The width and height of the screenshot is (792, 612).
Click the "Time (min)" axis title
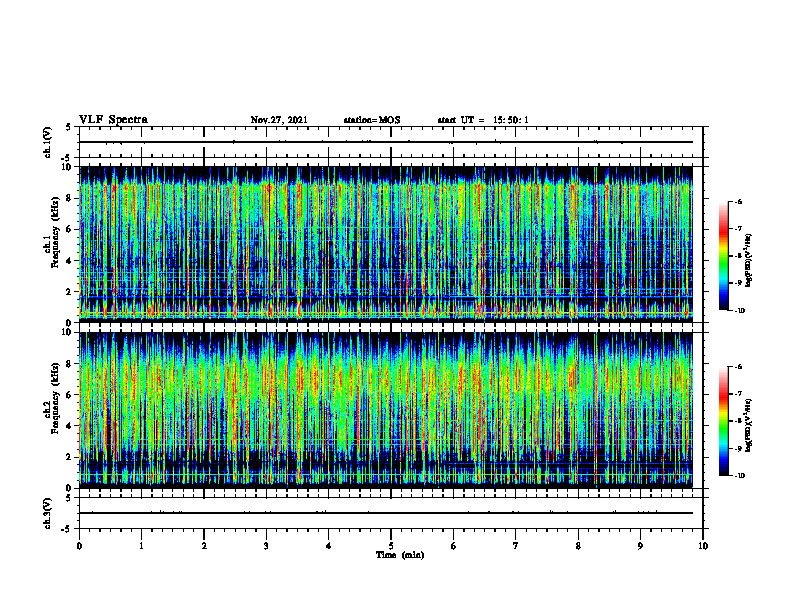(400, 555)
